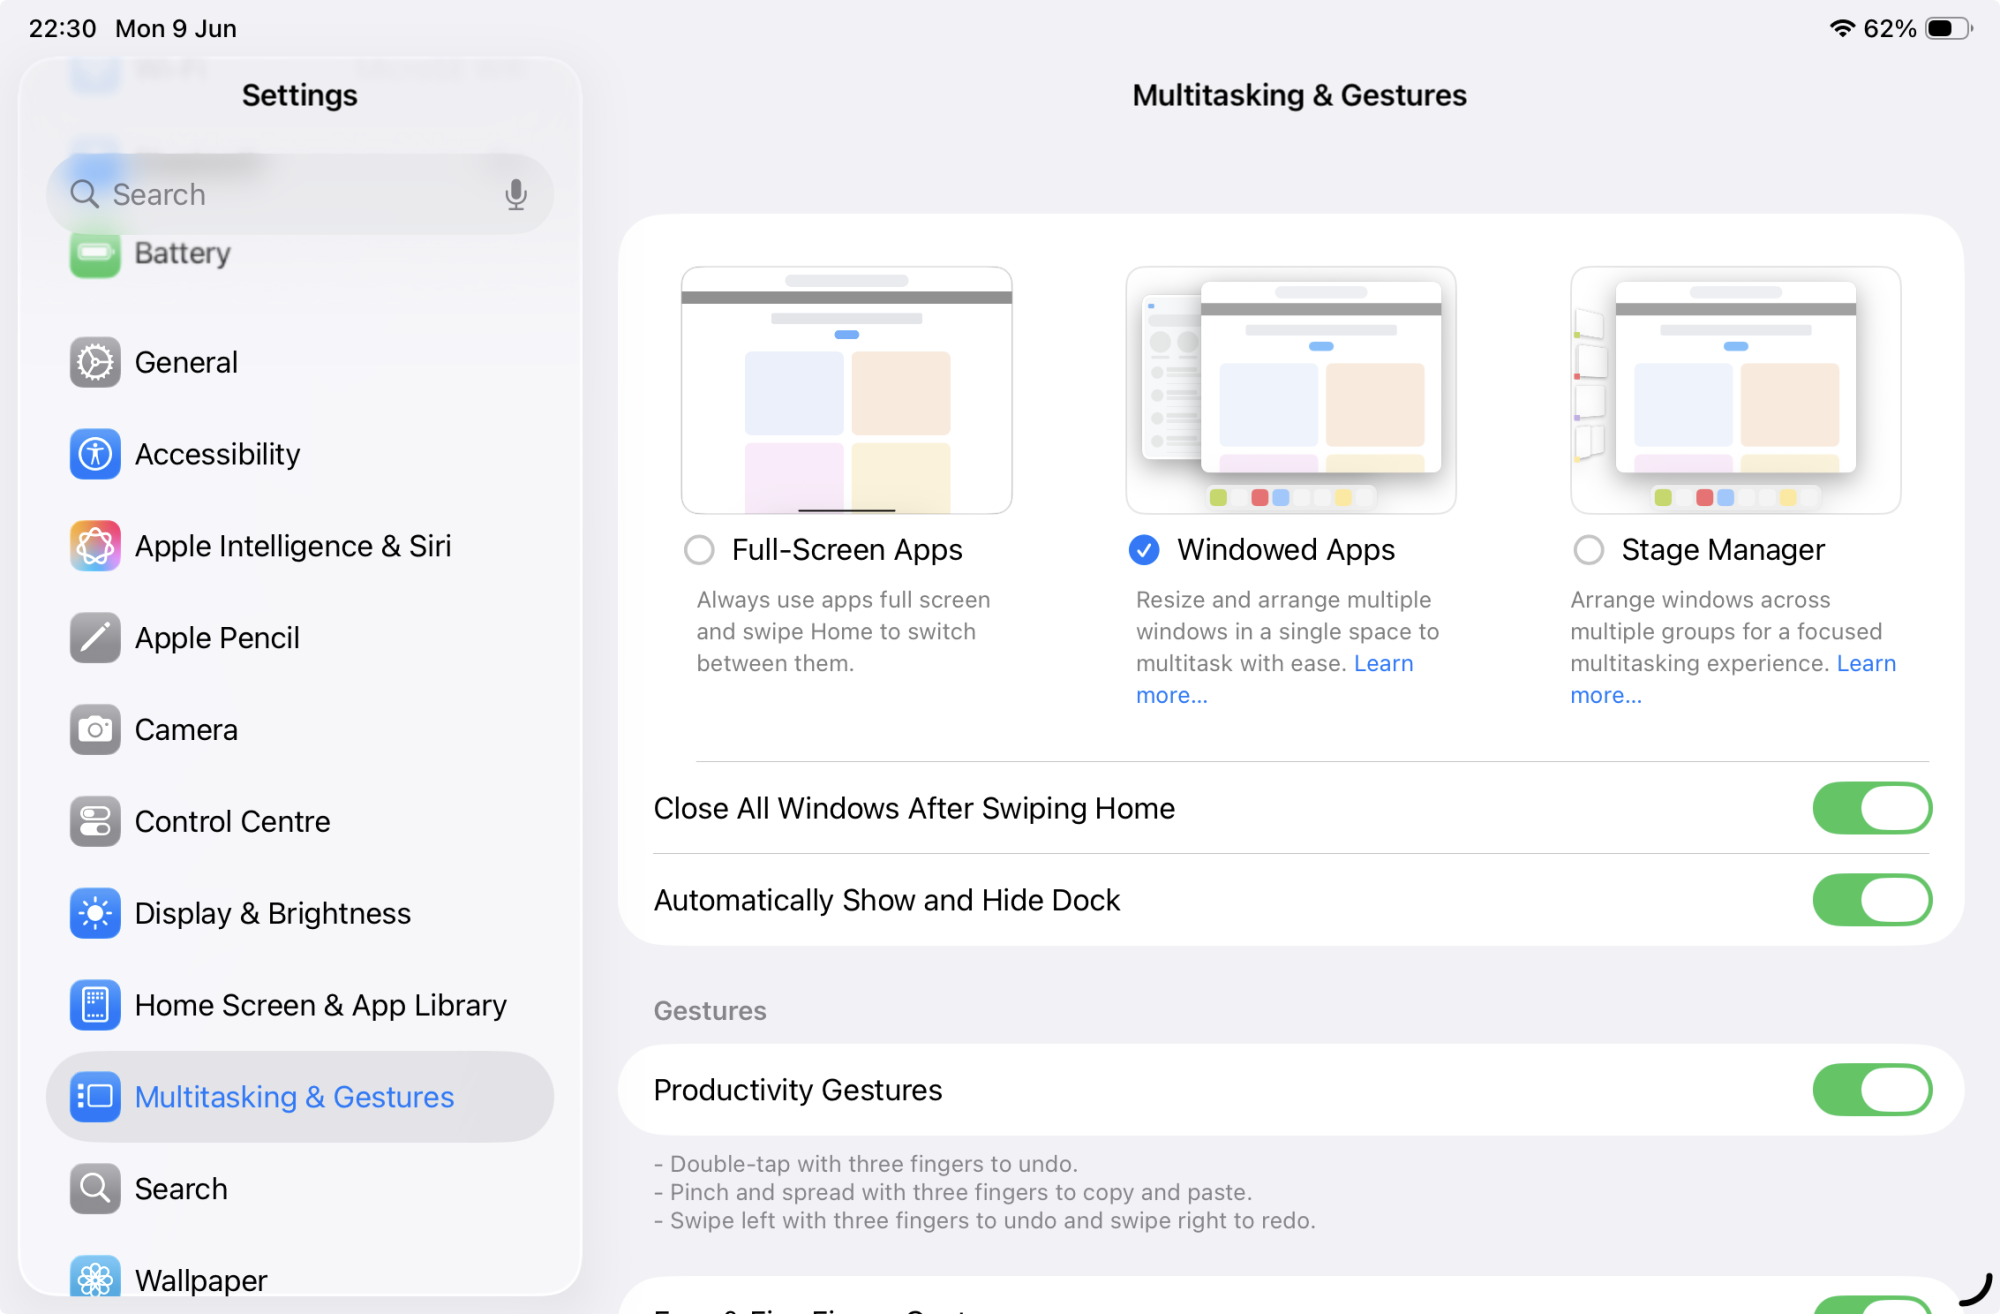Select the Apple Pencil icon

click(95, 638)
